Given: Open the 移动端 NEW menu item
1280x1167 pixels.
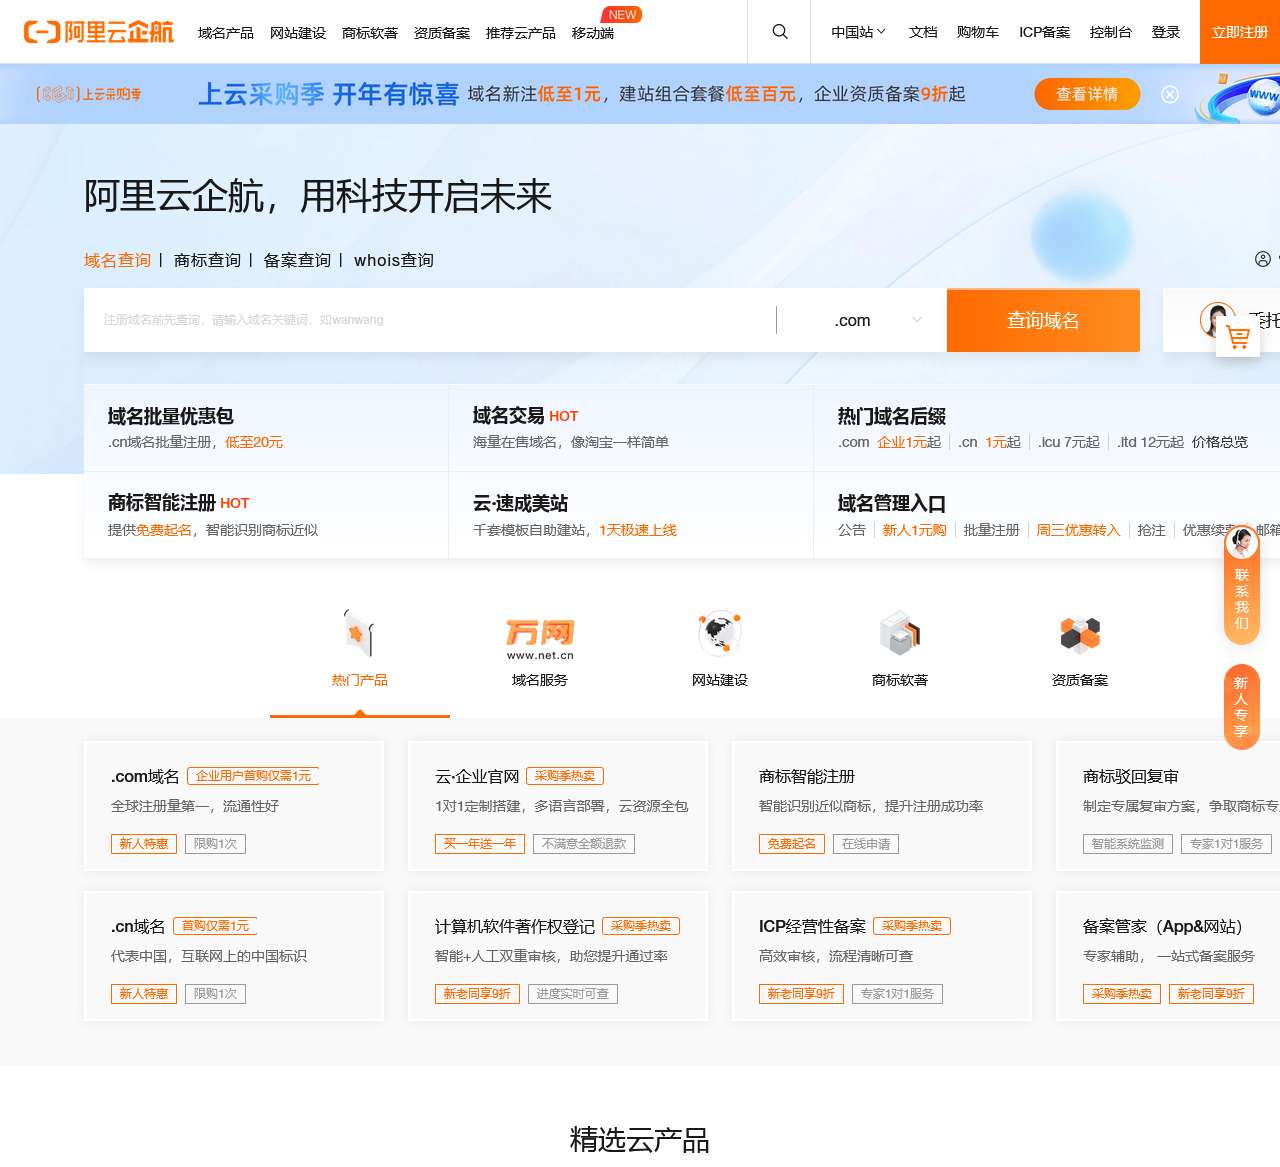Looking at the screenshot, I should point(593,33).
